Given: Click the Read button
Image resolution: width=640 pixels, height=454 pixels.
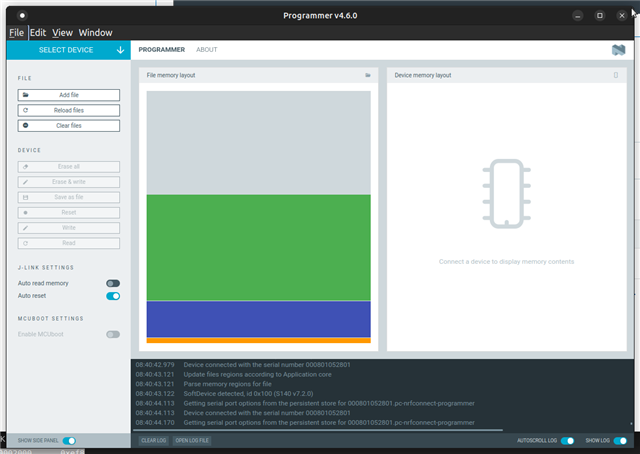Looking at the screenshot, I should [69, 243].
